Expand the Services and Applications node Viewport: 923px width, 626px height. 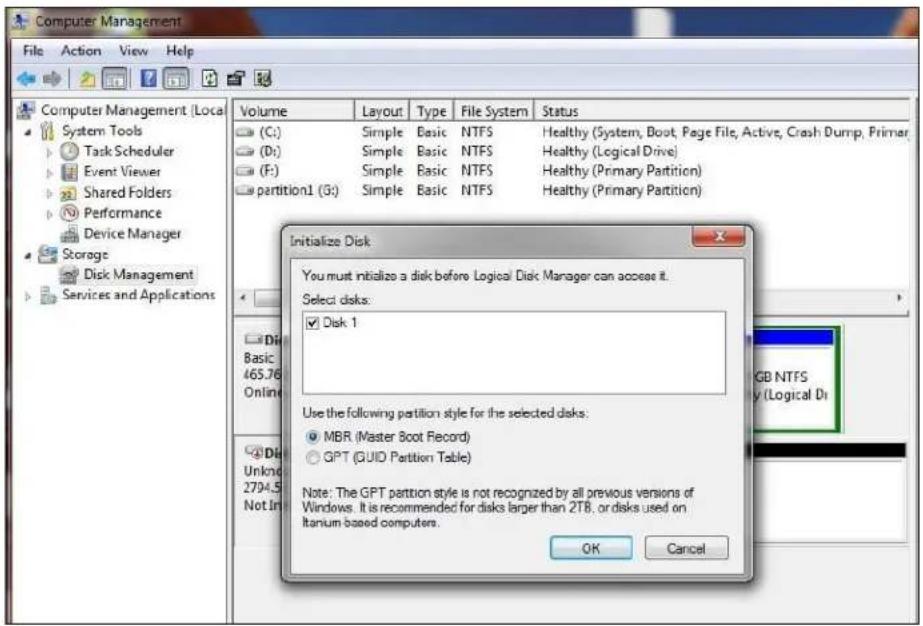tap(28, 296)
